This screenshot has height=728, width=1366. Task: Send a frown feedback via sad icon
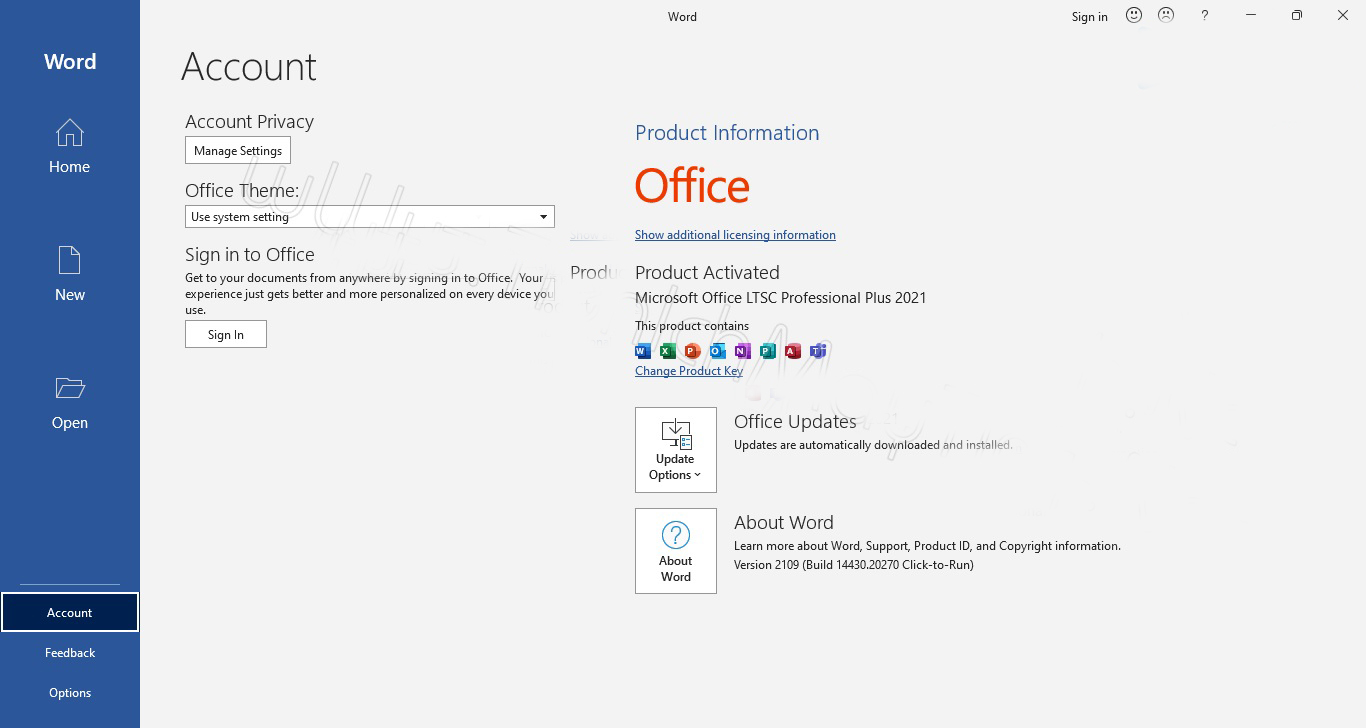(x=1166, y=15)
